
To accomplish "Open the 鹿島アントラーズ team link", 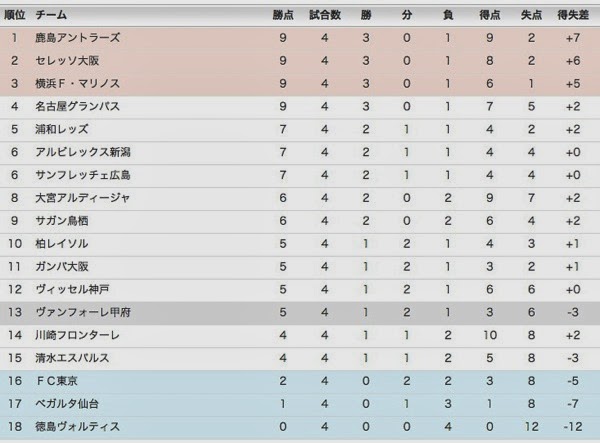I will click(77, 38).
